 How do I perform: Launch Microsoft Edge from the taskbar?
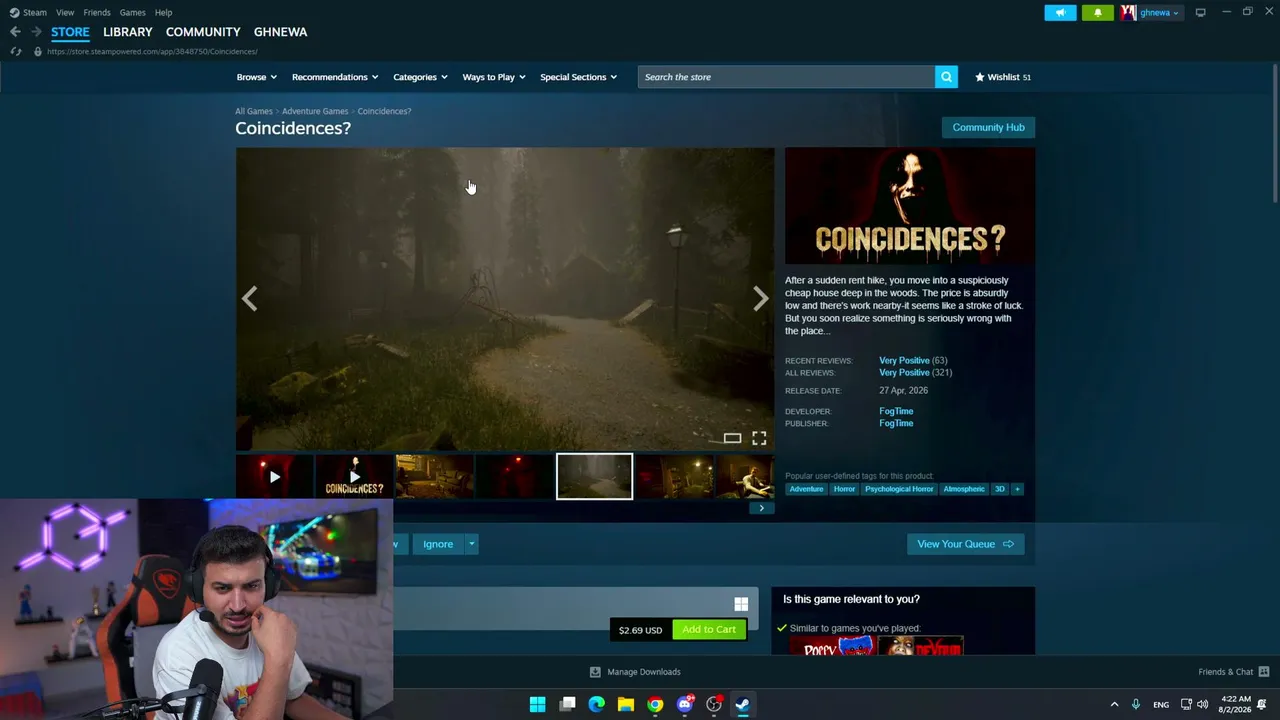[596, 704]
